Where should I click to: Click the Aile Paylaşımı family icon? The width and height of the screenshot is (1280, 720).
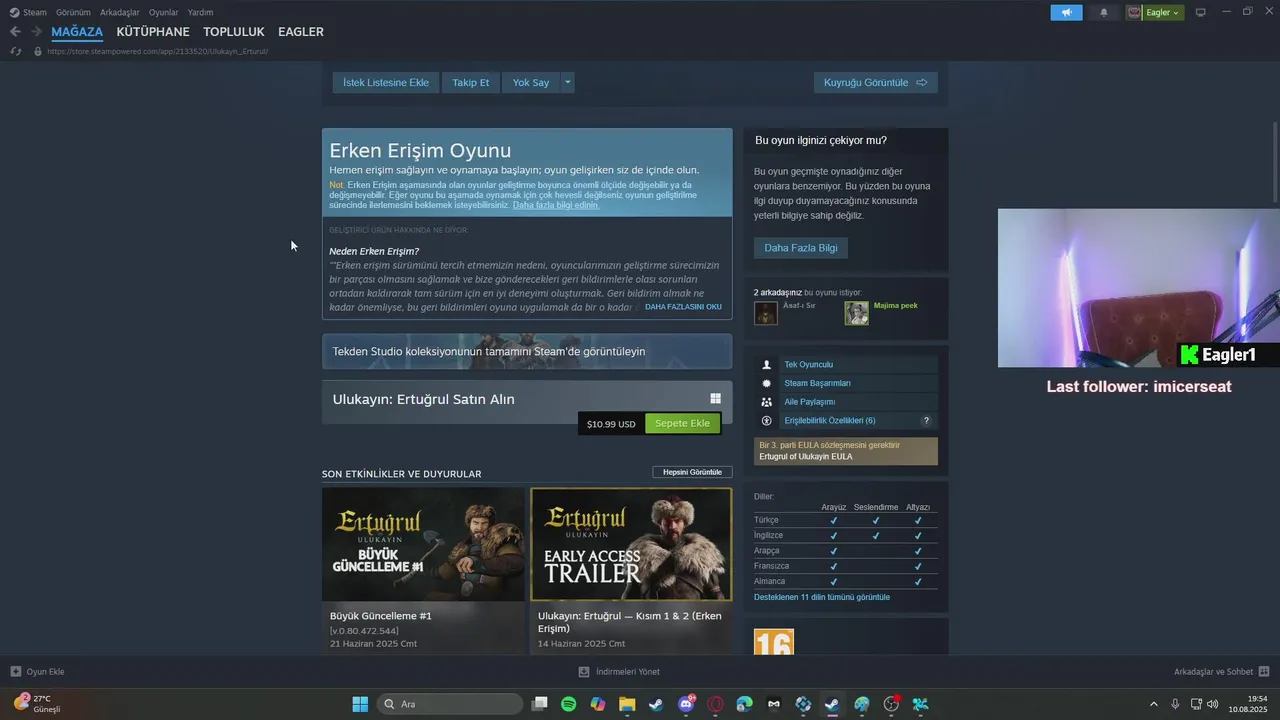767,402
